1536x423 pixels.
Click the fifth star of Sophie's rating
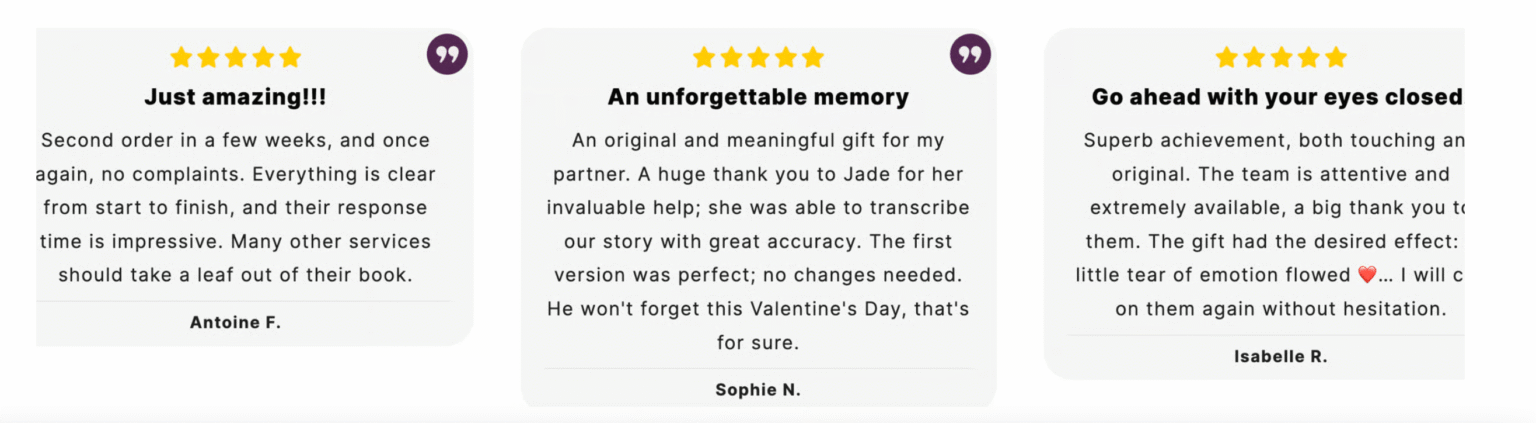[x=813, y=57]
